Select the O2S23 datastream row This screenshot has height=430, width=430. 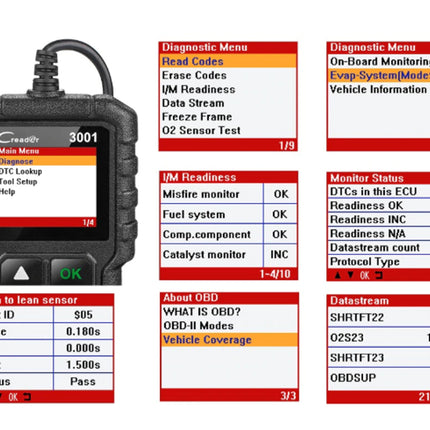click(379, 337)
